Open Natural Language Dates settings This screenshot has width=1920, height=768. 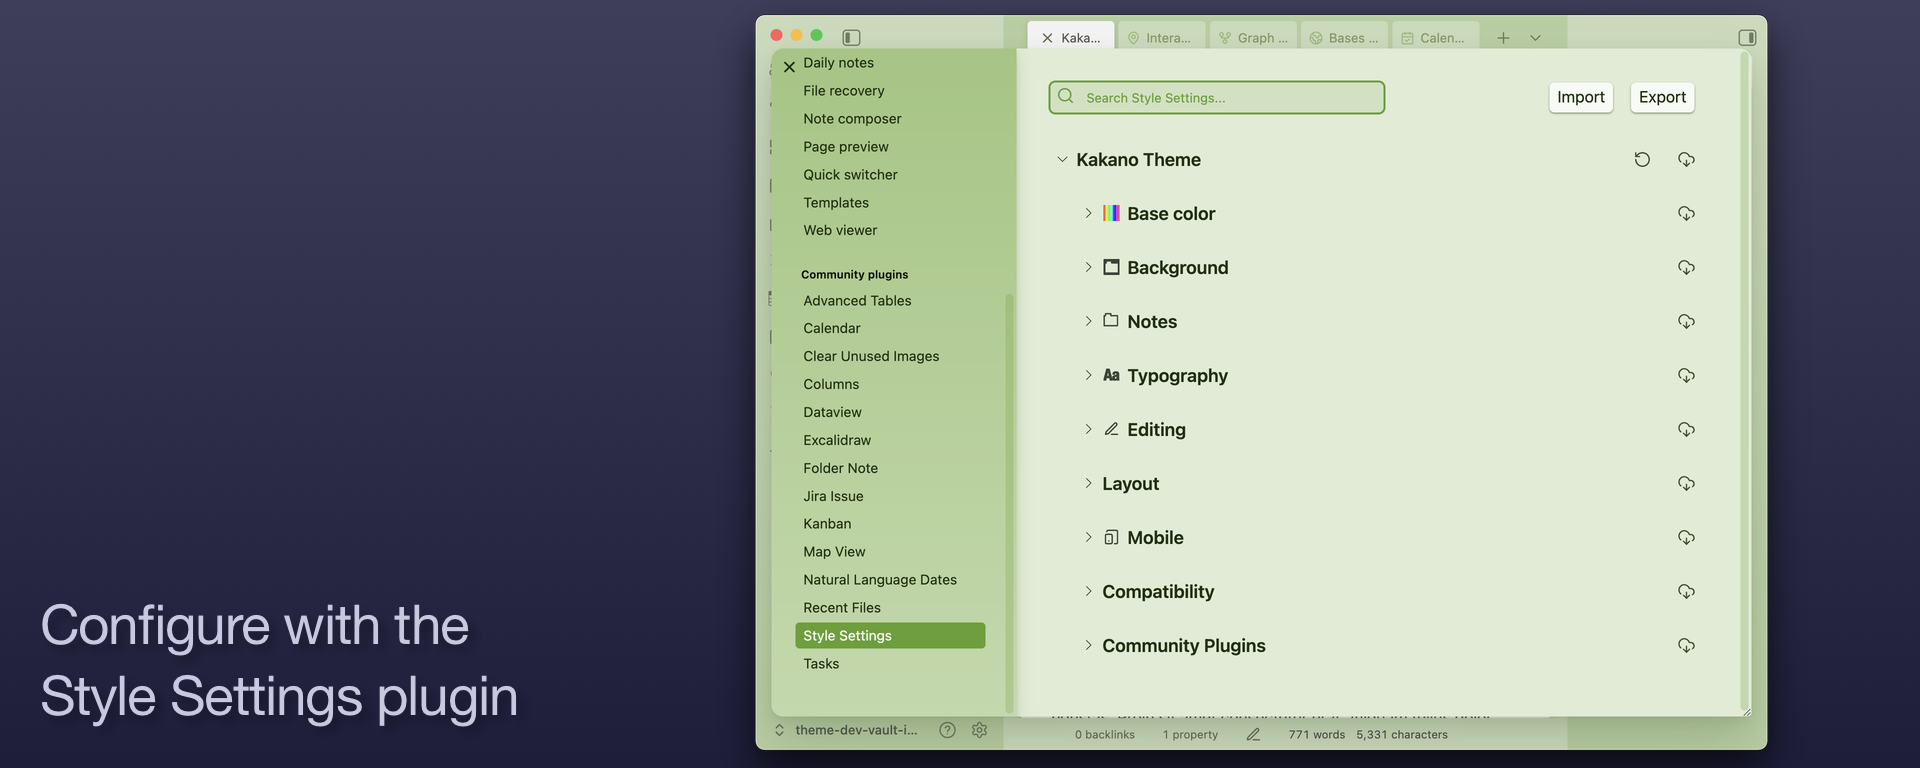pyautogui.click(x=880, y=580)
